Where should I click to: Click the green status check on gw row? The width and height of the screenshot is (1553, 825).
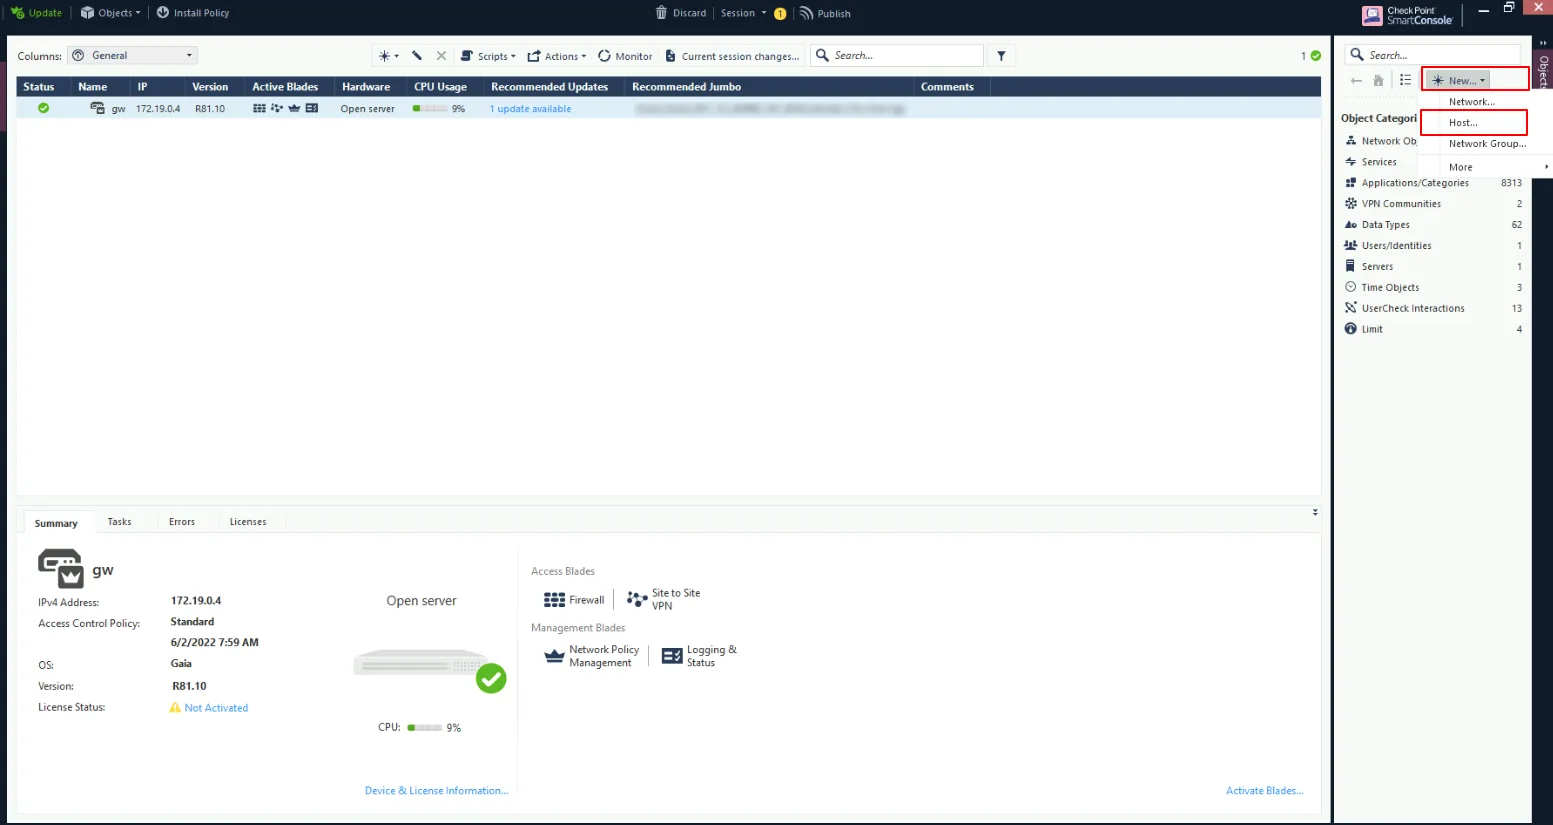(43, 108)
